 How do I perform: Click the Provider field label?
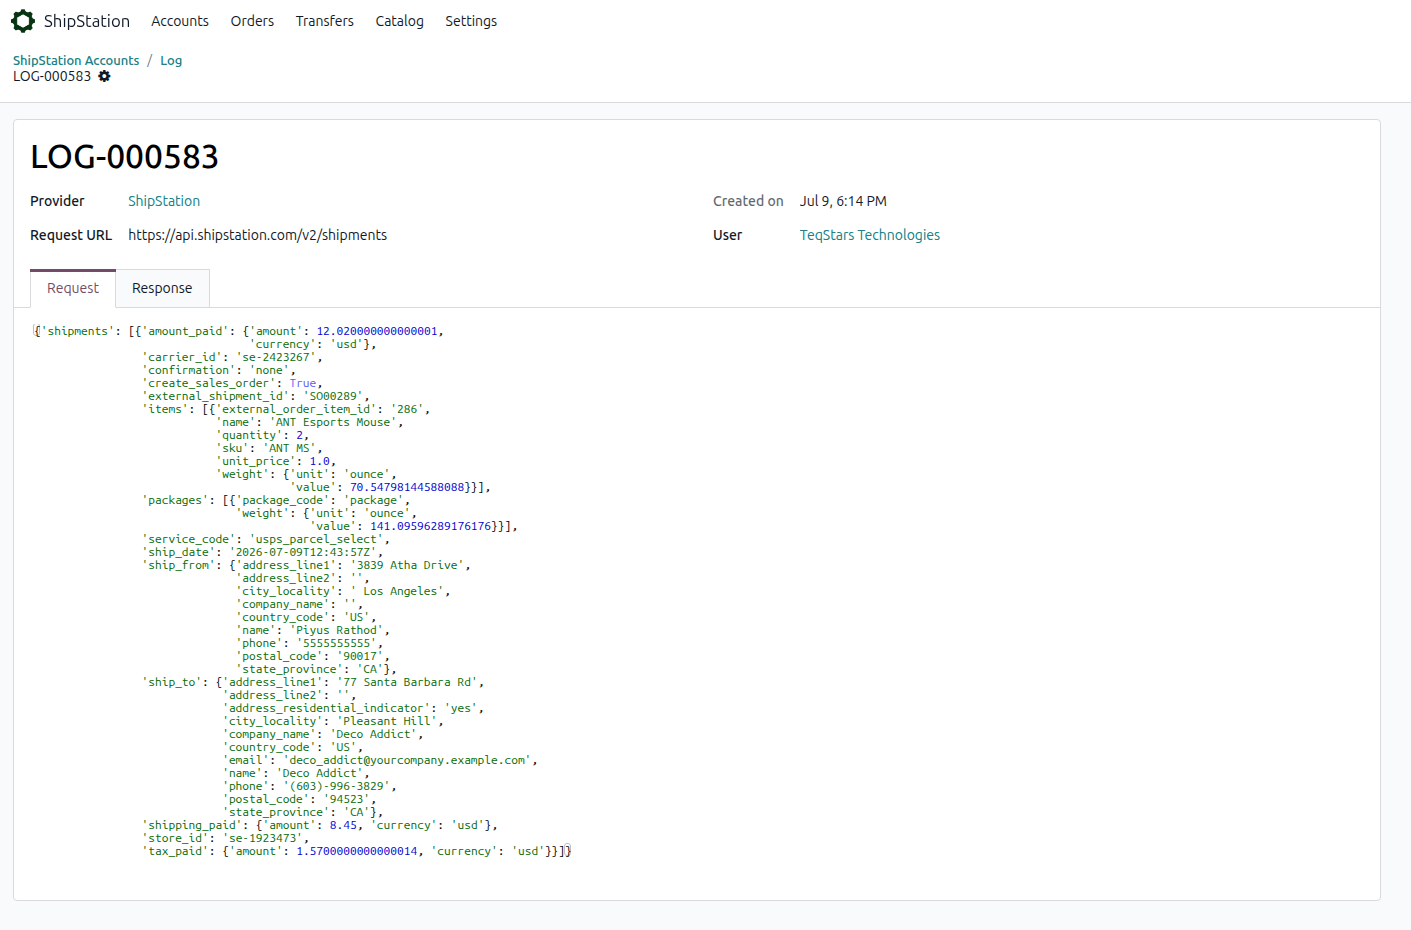click(x=57, y=201)
